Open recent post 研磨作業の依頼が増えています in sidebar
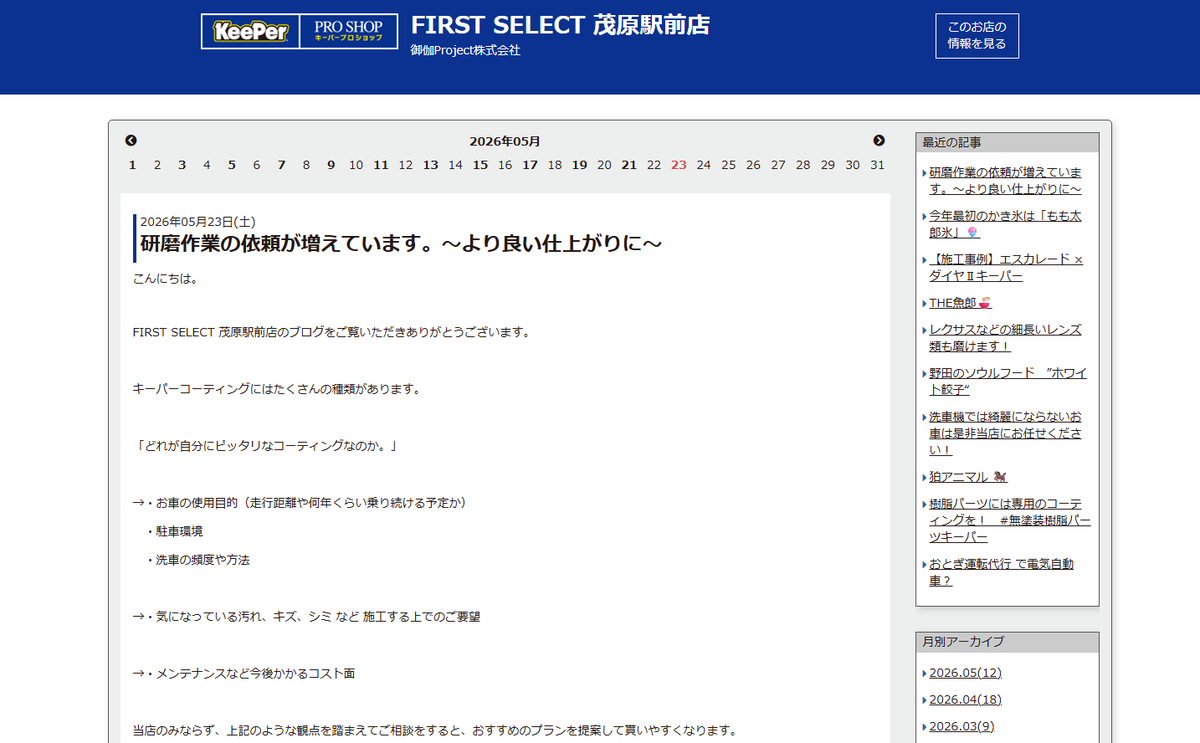This screenshot has width=1200, height=743. [1005, 181]
